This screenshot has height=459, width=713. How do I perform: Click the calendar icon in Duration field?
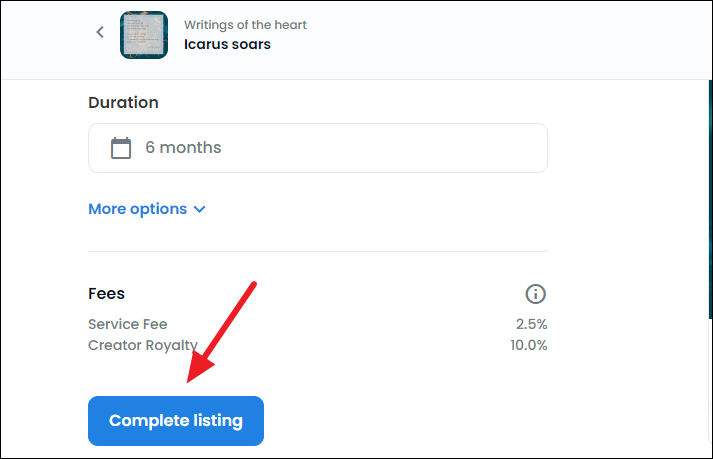pos(121,148)
